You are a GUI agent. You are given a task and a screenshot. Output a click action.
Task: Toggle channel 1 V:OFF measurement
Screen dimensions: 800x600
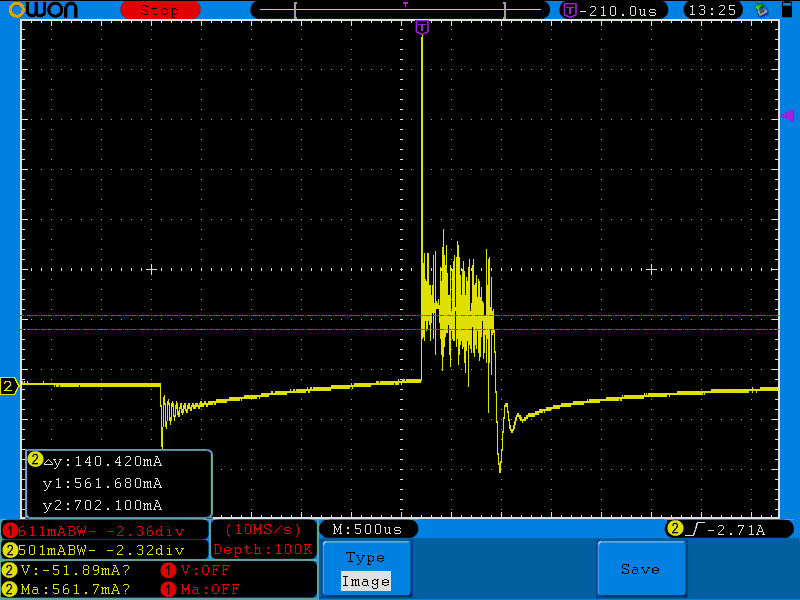(x=196, y=570)
